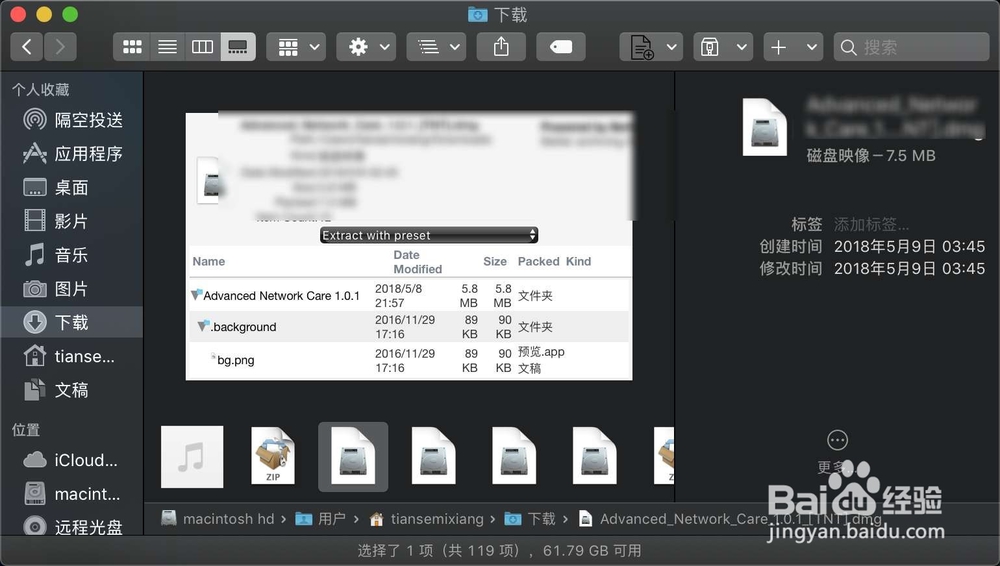
Task: Click the 磁盘映像 – 7.5 MB label
Action: coord(871,156)
